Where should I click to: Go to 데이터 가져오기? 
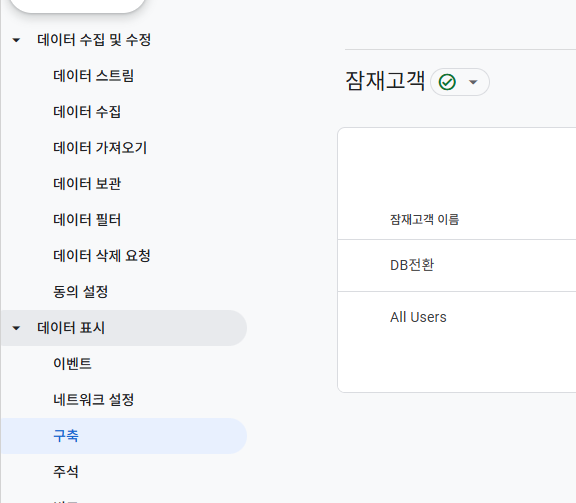(x=100, y=148)
